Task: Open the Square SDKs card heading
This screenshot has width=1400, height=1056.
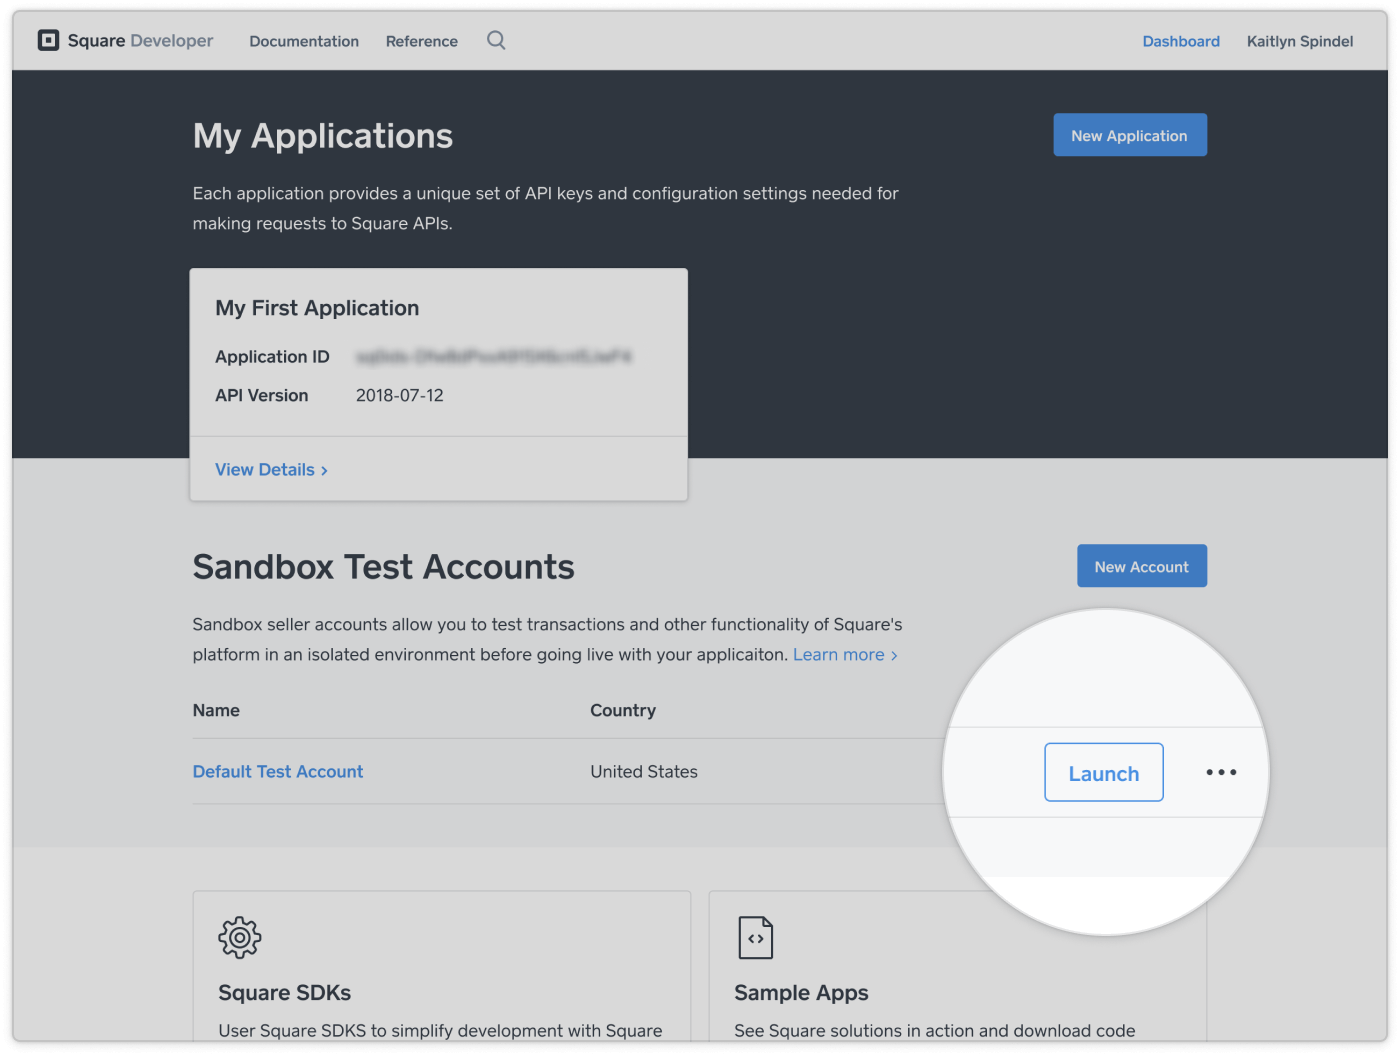Action: click(285, 993)
